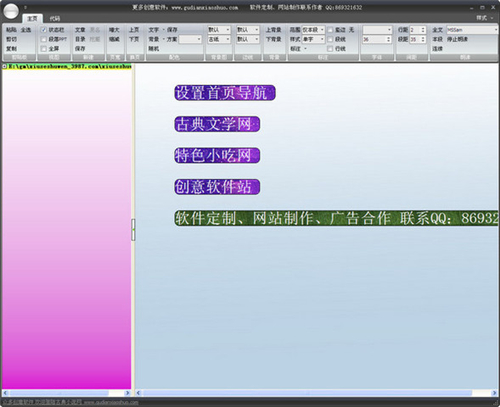The height and width of the screenshot is (407, 500).
Task: Click the splitter collapse handle between panes
Action: (x=133, y=230)
